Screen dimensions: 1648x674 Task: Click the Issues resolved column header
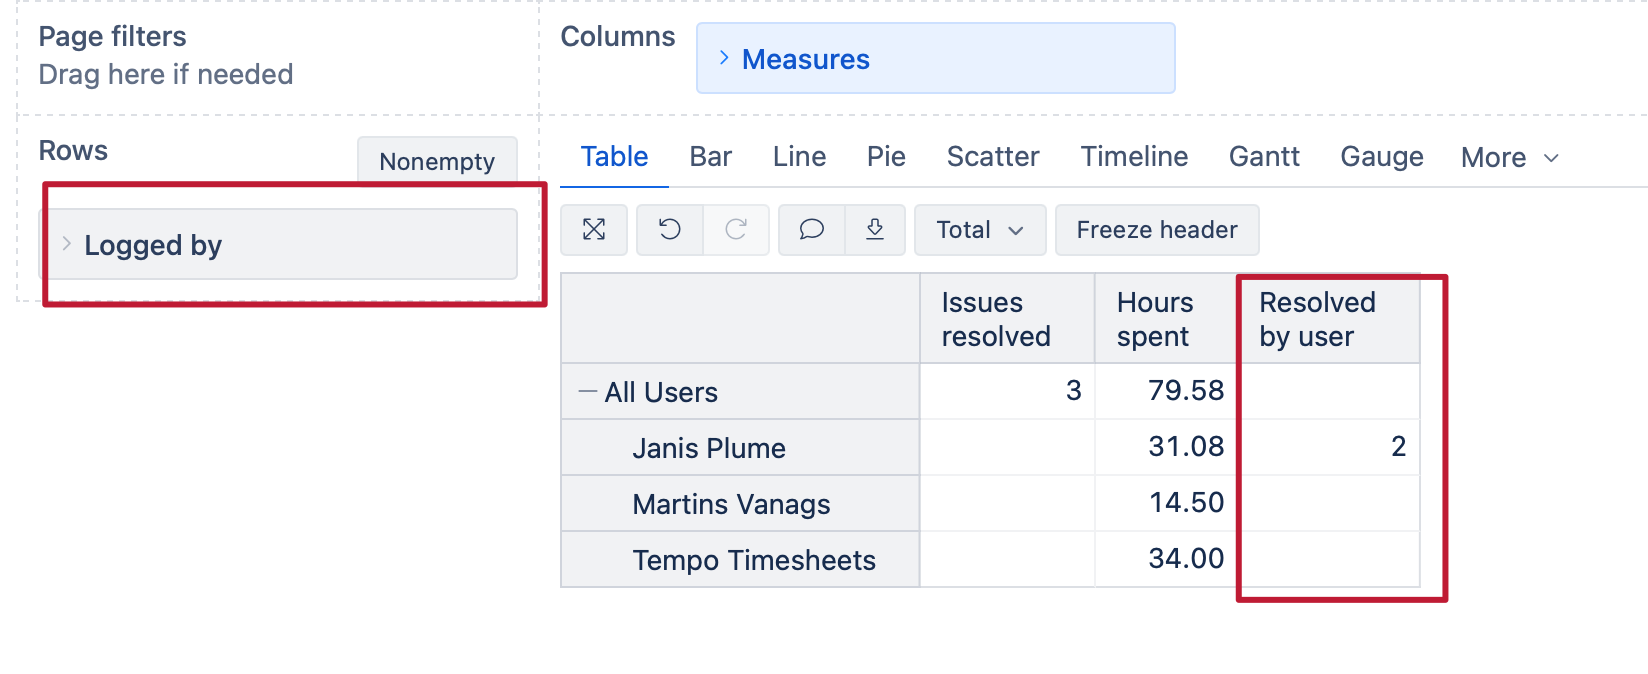(x=995, y=319)
